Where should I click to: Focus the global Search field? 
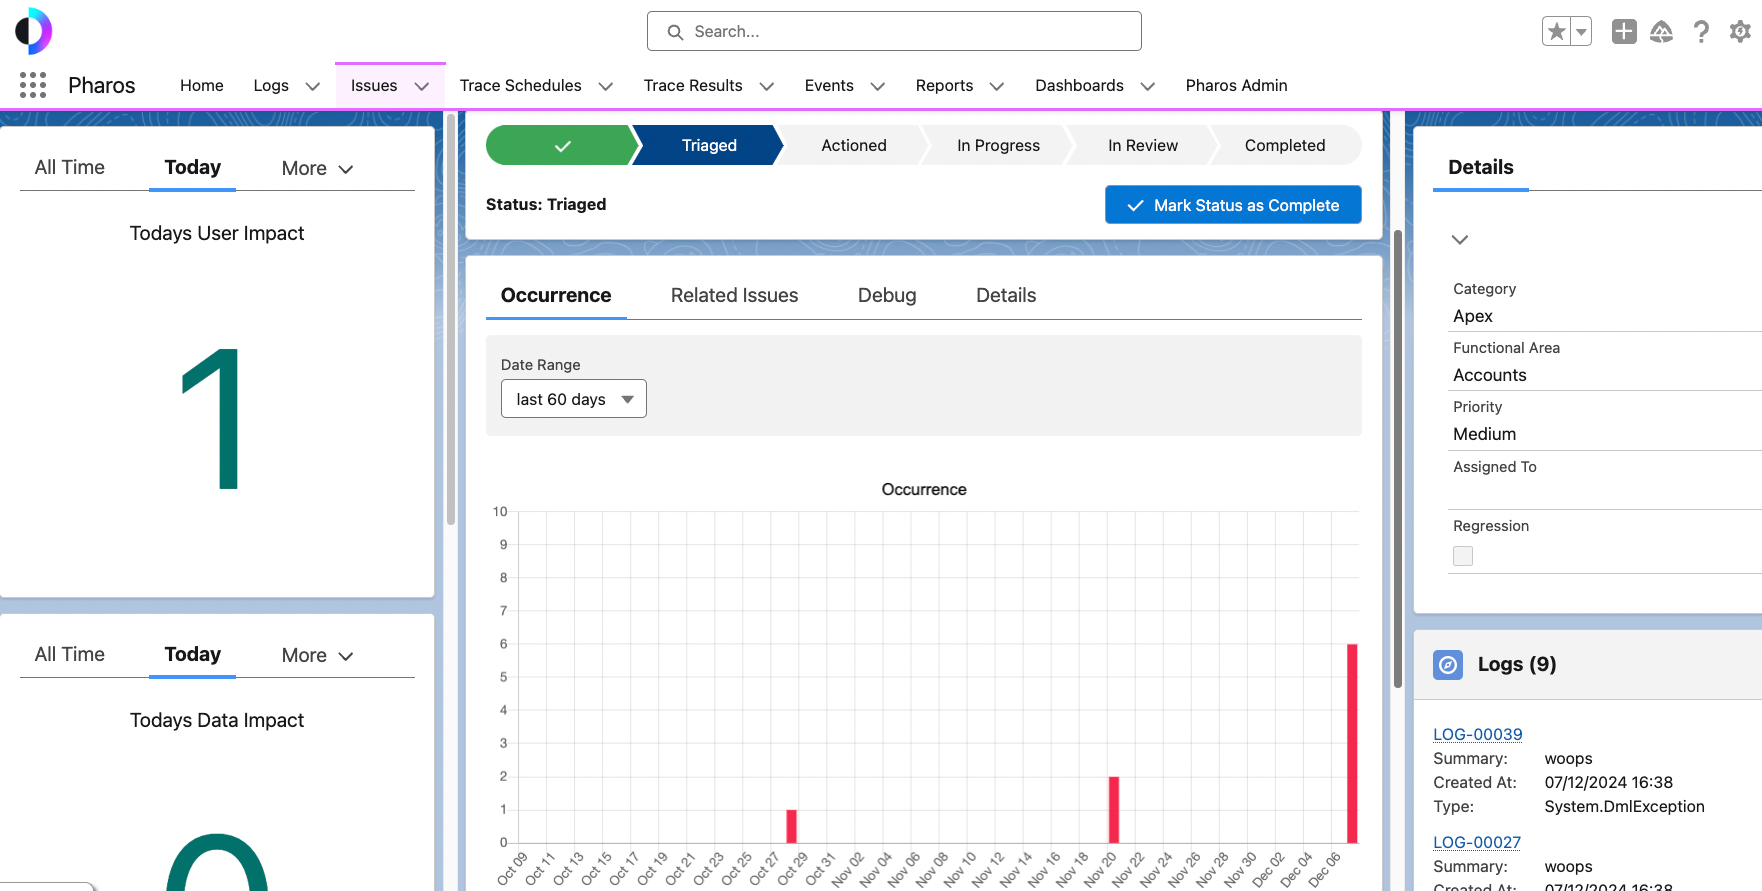pyautogui.click(x=894, y=31)
